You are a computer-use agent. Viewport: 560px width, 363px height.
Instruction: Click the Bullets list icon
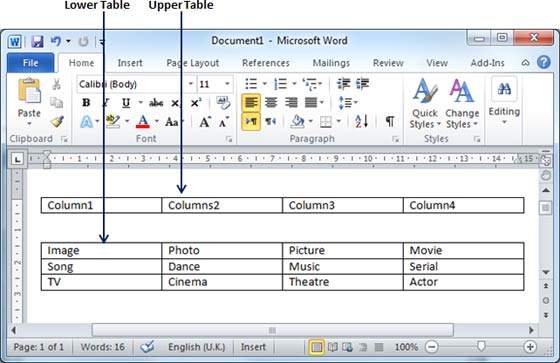pyautogui.click(x=251, y=84)
